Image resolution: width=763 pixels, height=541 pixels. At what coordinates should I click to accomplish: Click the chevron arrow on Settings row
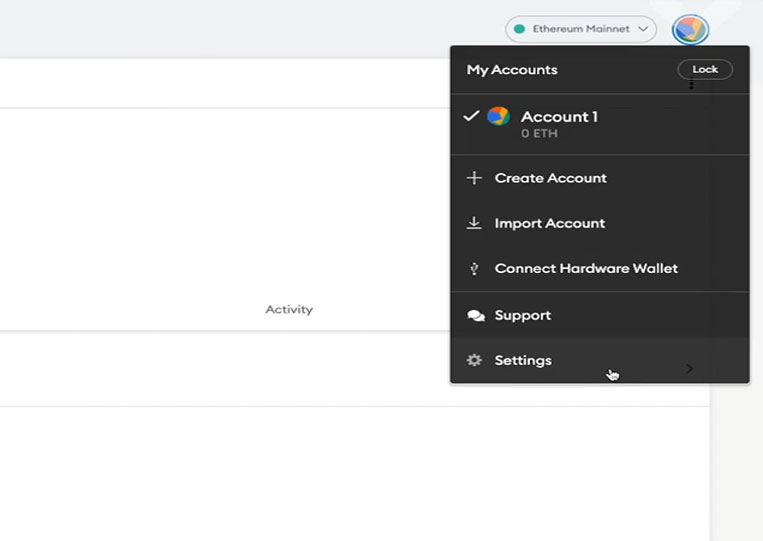(x=690, y=368)
